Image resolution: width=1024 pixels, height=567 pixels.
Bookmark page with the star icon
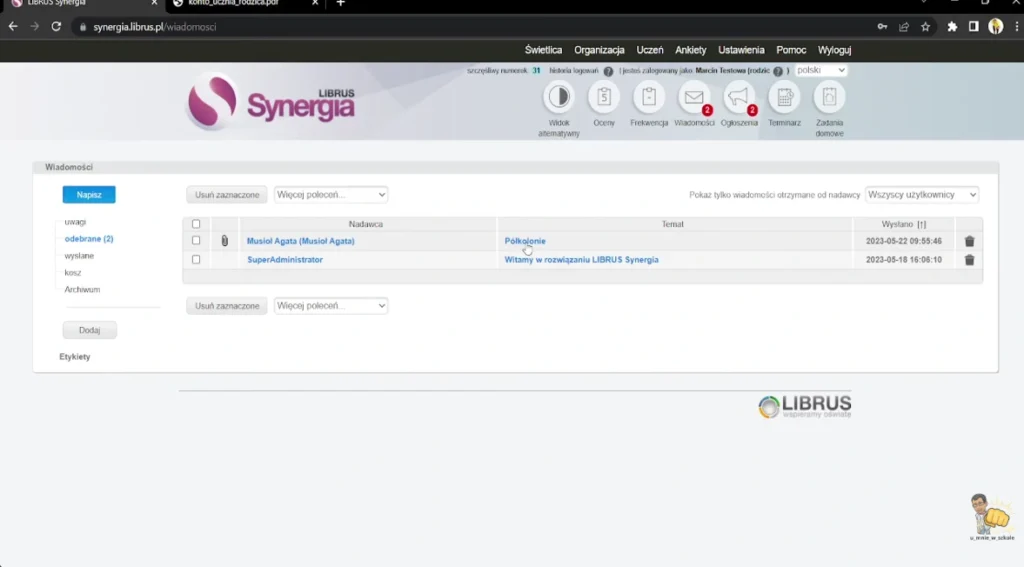pos(925,27)
